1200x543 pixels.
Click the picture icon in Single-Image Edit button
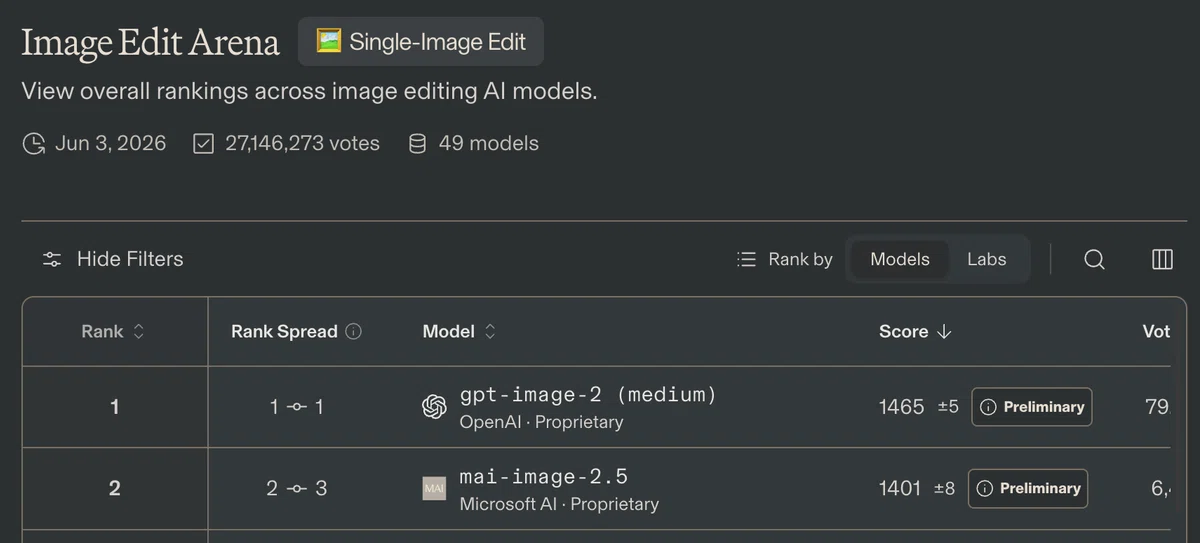pyautogui.click(x=329, y=41)
